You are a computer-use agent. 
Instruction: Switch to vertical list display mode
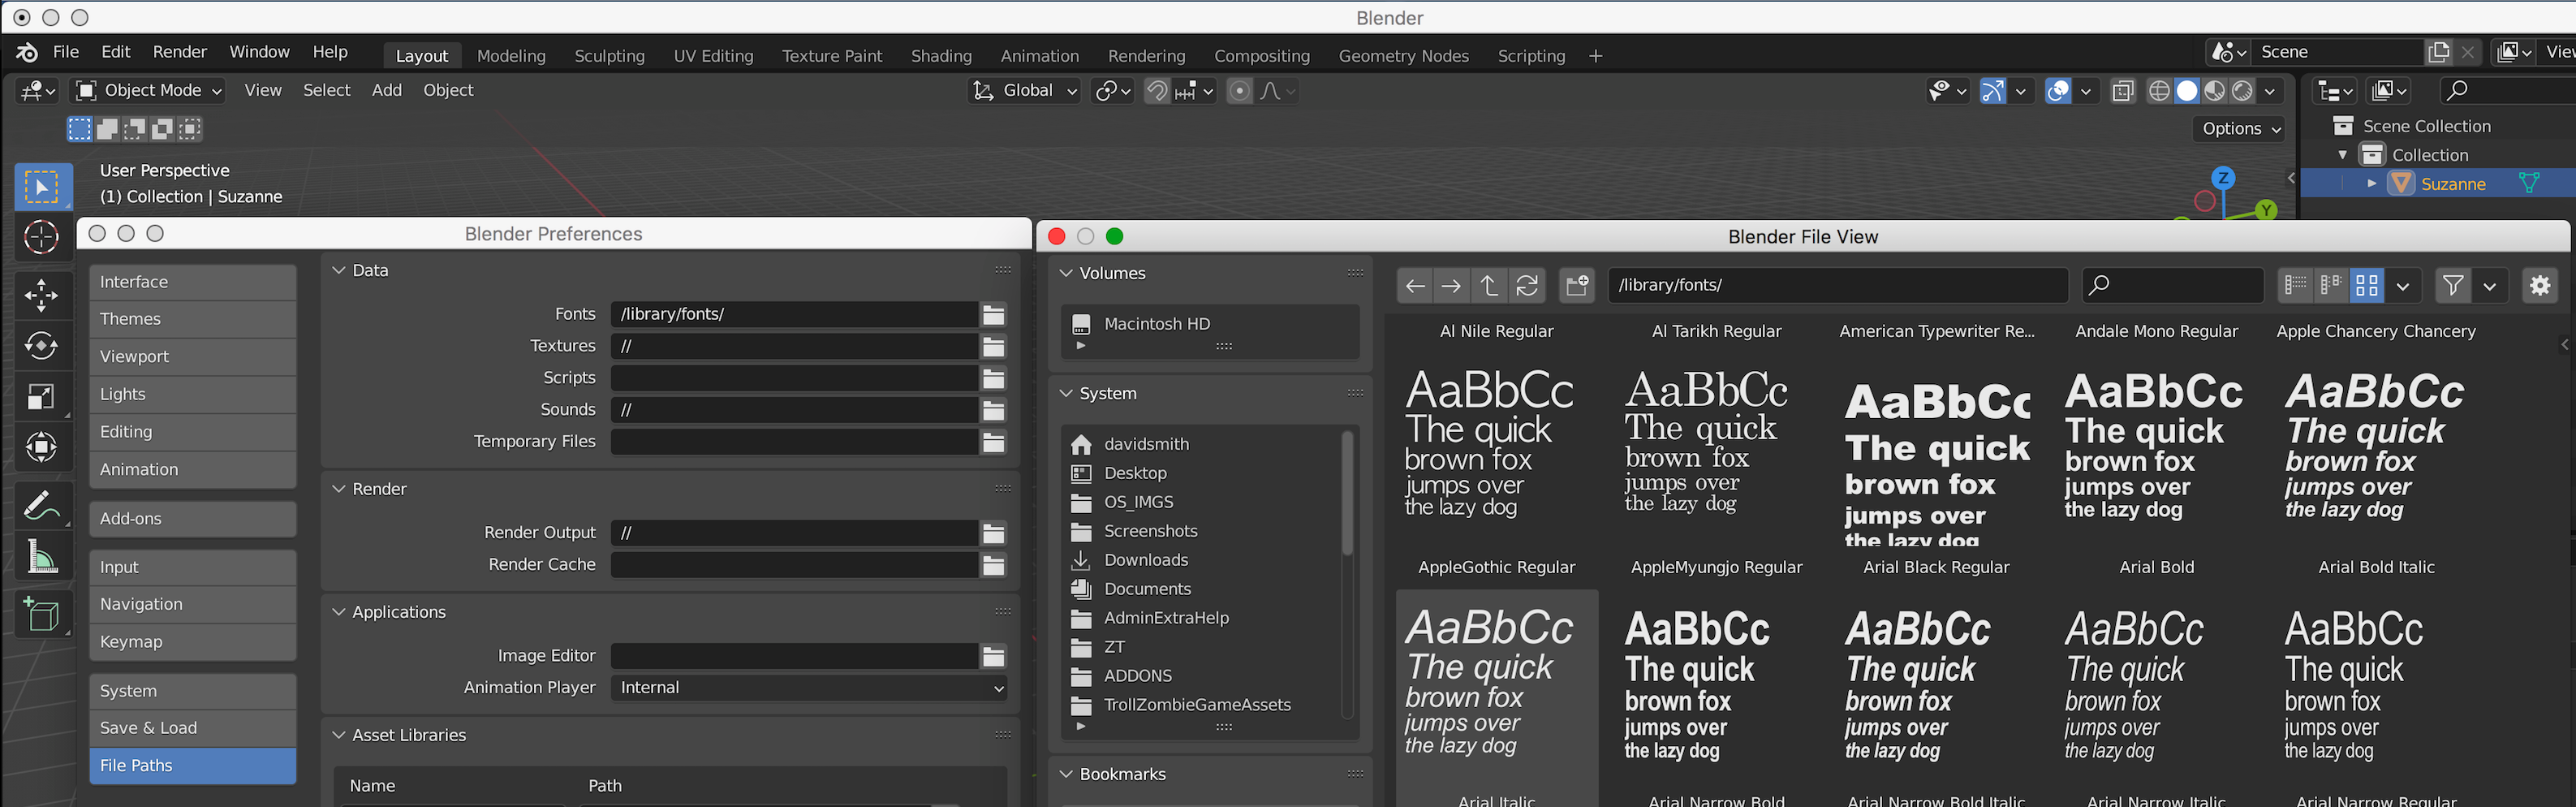coord(2296,286)
